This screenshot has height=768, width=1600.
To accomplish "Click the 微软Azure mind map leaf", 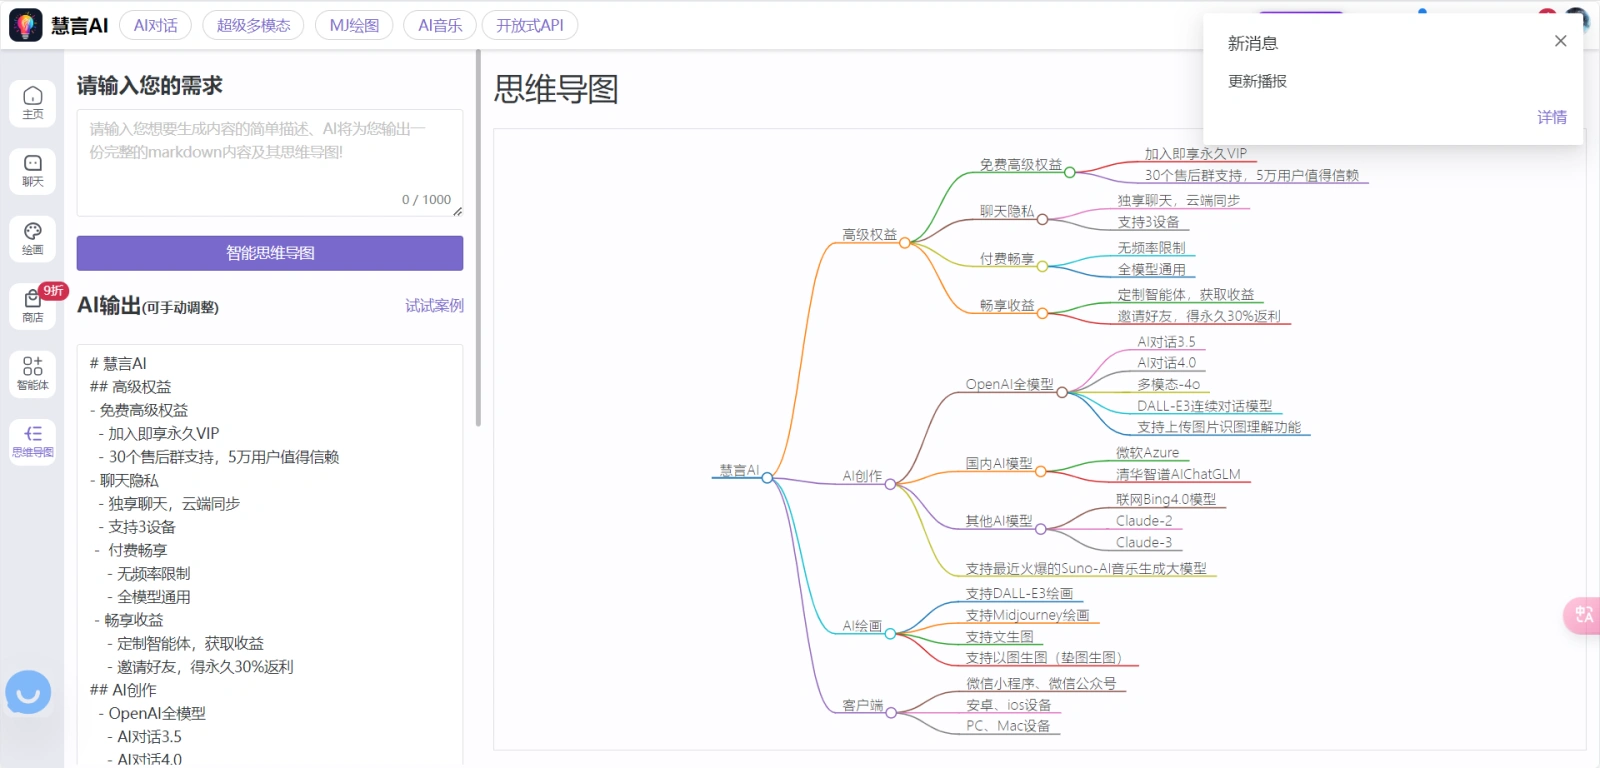I will coord(1147,453).
